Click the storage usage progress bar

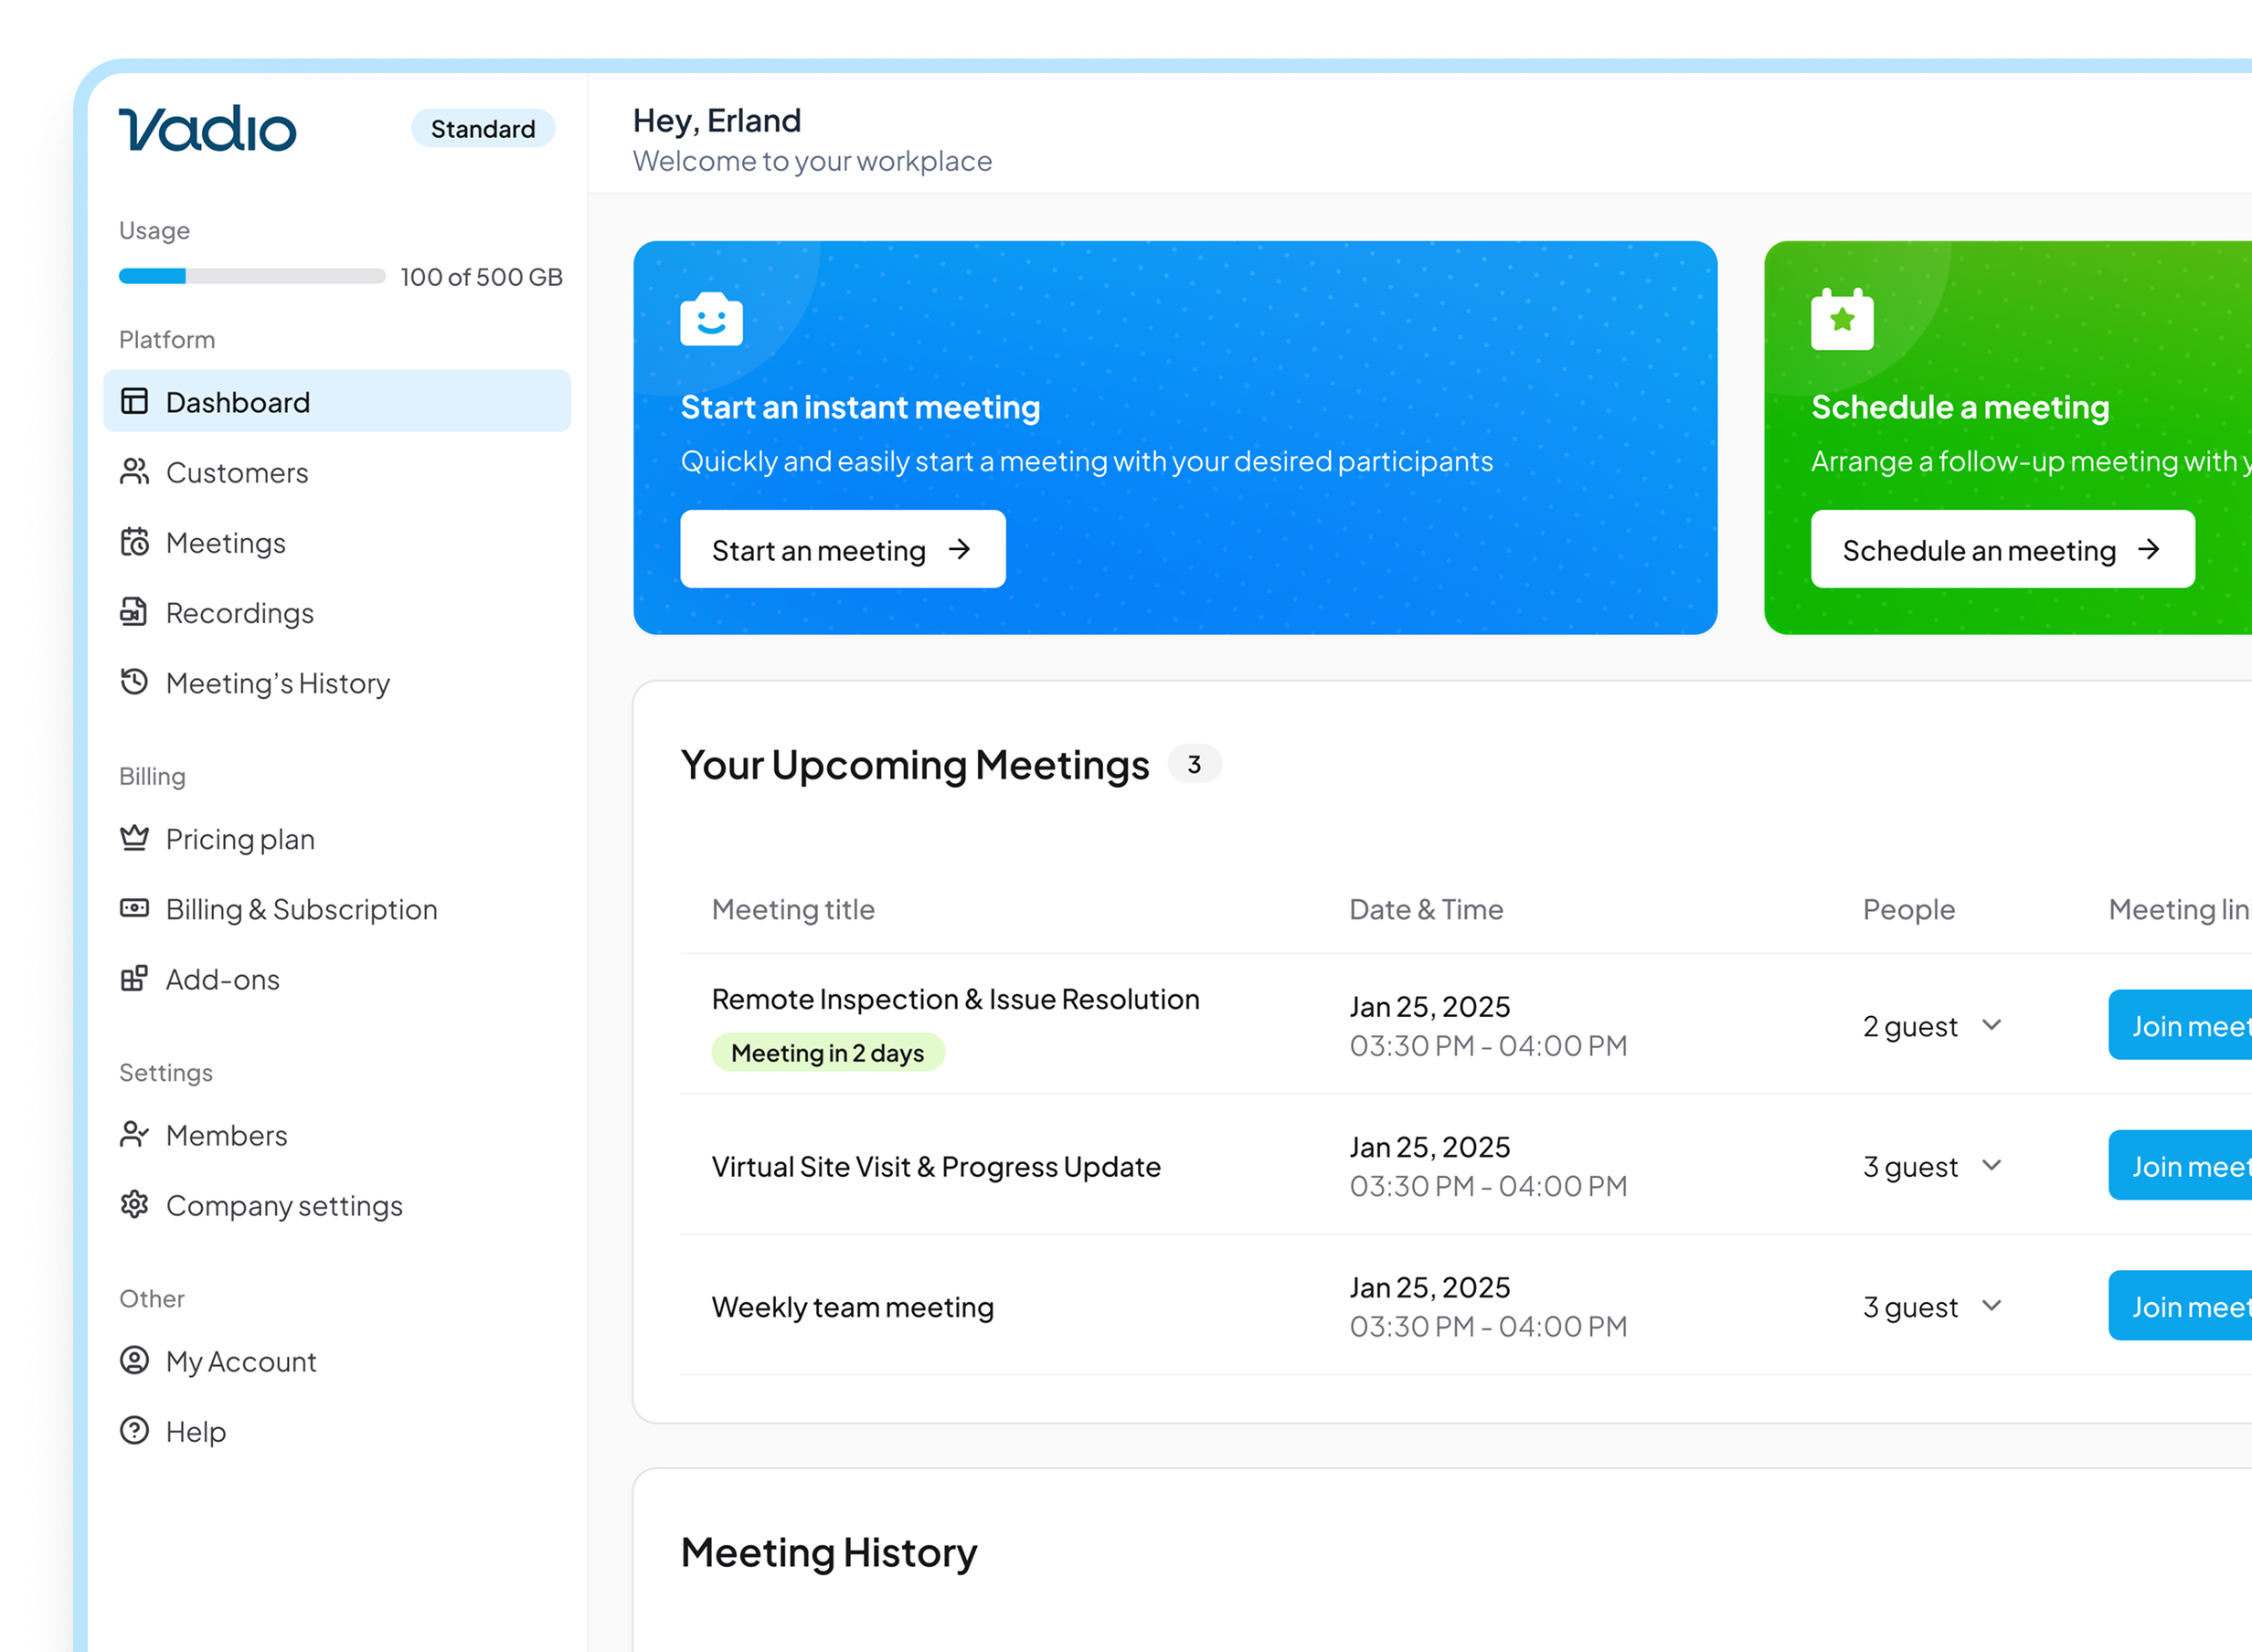[x=252, y=276]
